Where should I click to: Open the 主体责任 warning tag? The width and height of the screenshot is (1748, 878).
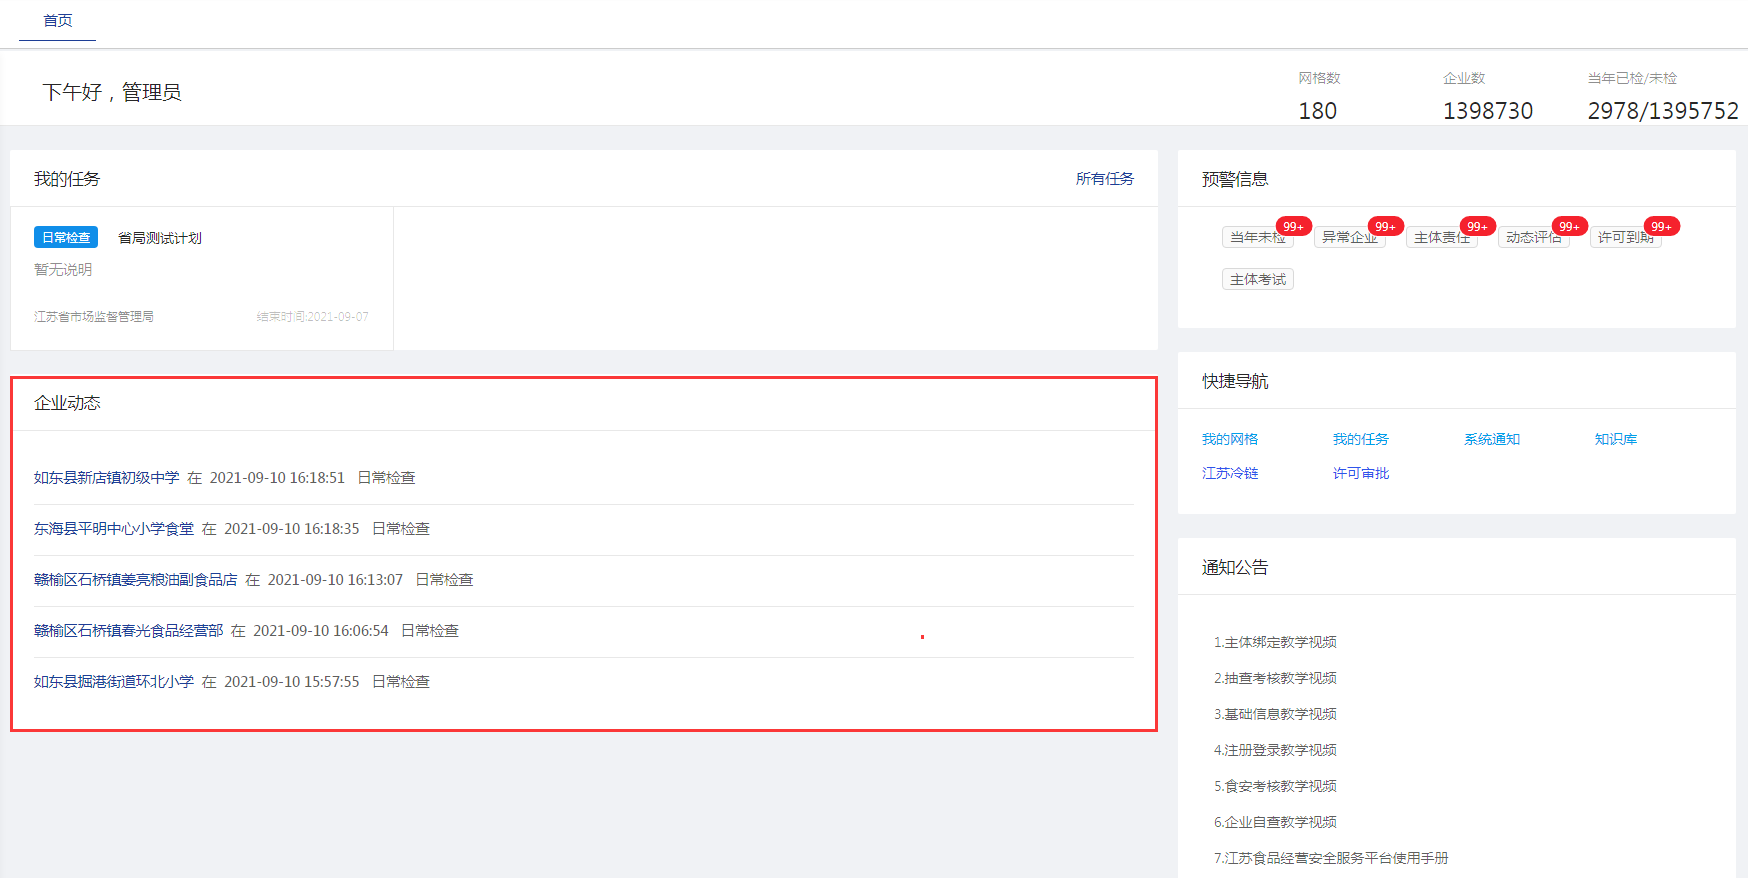1440,238
